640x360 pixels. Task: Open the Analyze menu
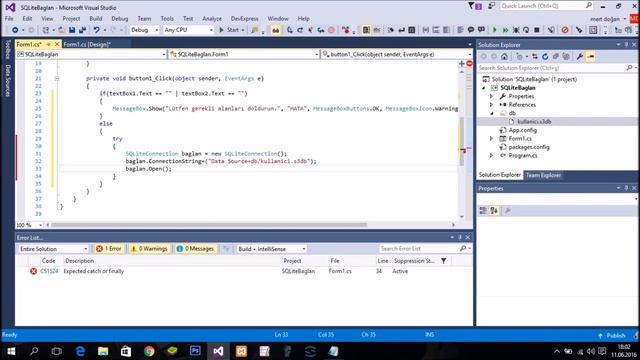pyautogui.click(x=212, y=19)
